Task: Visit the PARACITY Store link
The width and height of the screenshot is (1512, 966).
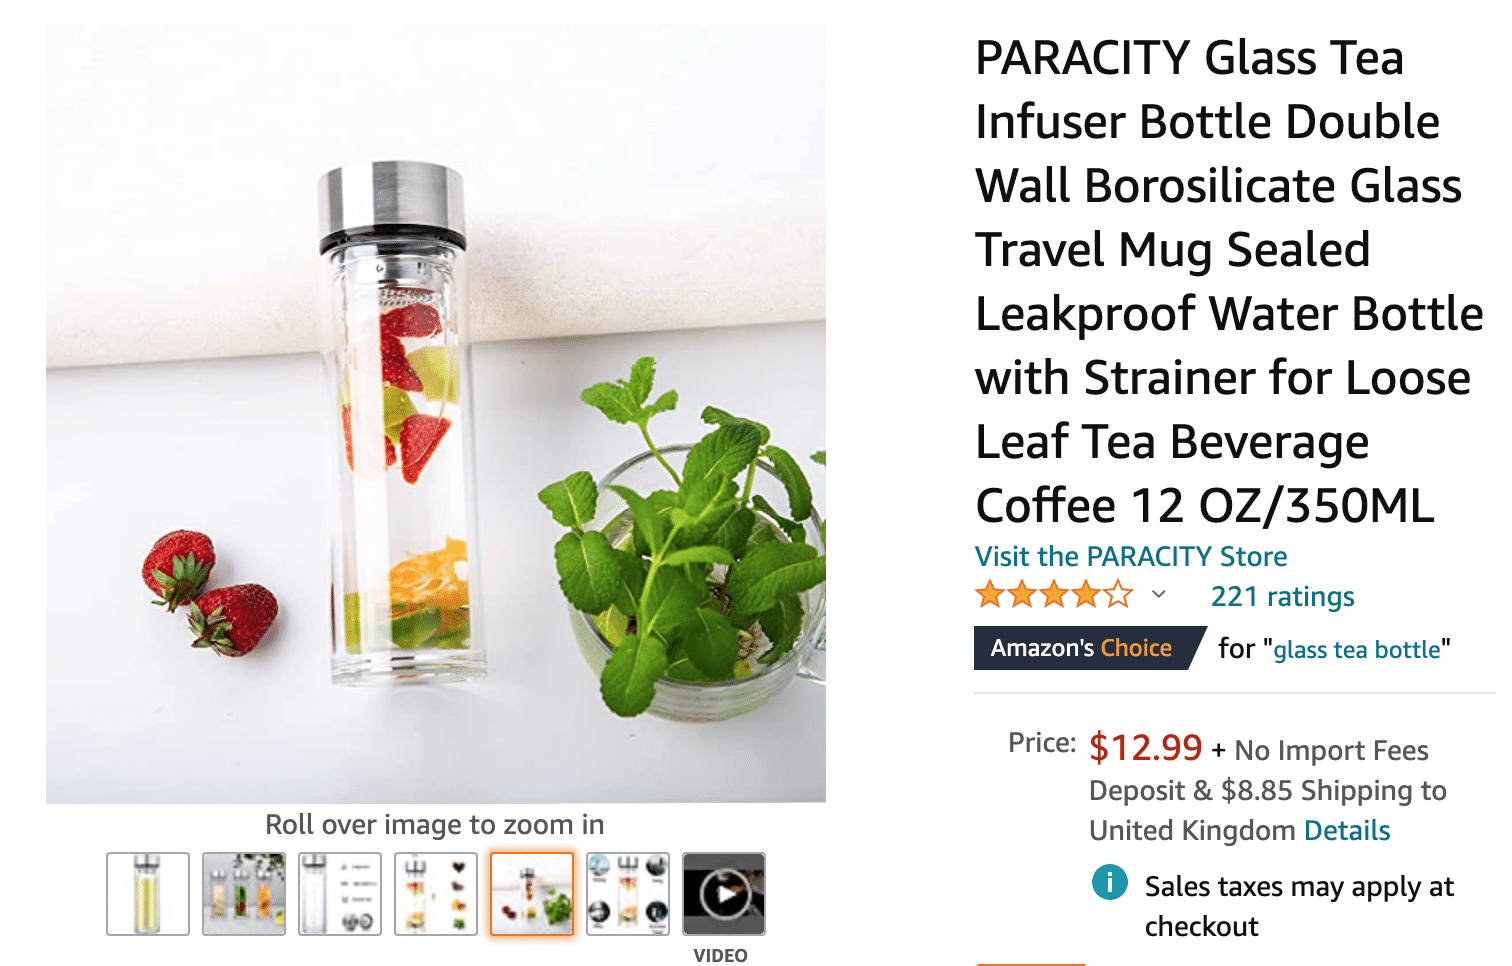Action: [1131, 556]
